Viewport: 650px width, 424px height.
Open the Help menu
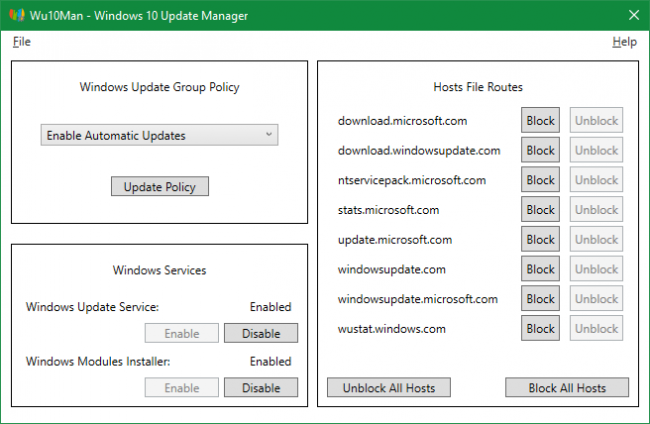(x=624, y=42)
